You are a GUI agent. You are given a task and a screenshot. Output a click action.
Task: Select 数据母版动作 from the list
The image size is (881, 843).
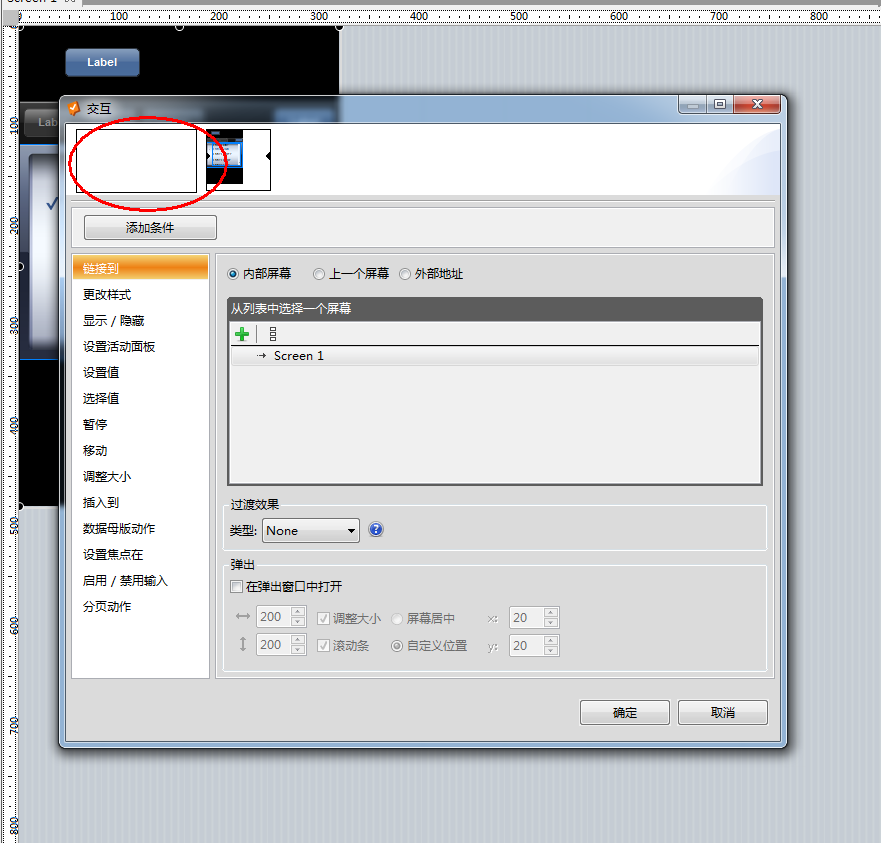(x=119, y=529)
